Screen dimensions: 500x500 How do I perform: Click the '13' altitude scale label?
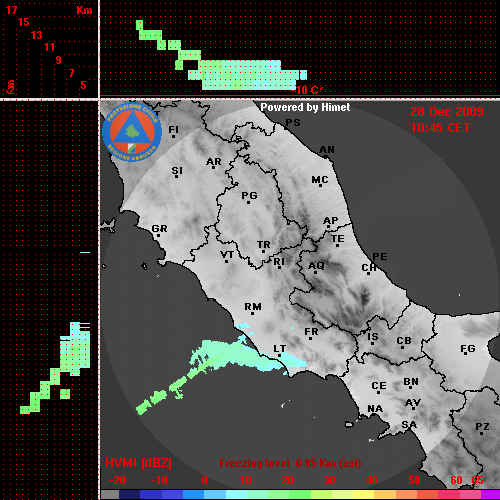[x=37, y=35]
